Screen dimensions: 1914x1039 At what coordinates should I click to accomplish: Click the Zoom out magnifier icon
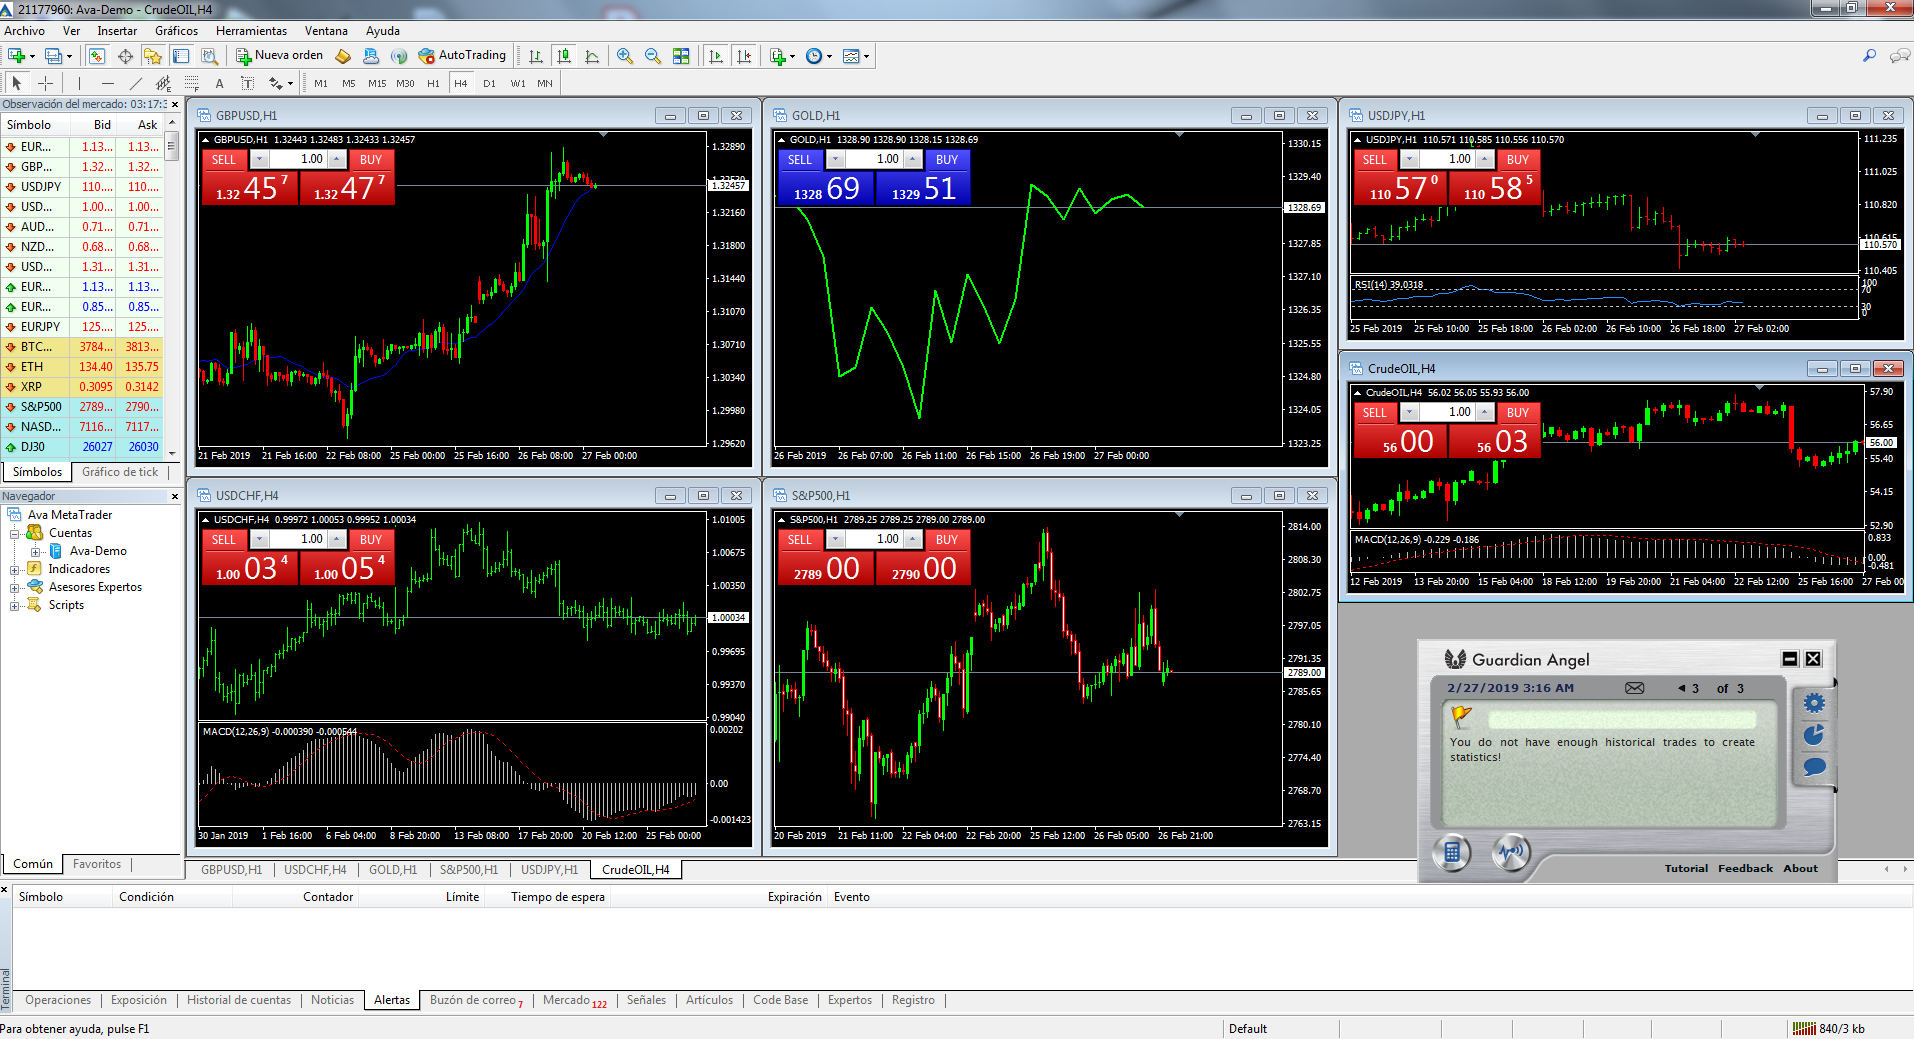(x=653, y=56)
